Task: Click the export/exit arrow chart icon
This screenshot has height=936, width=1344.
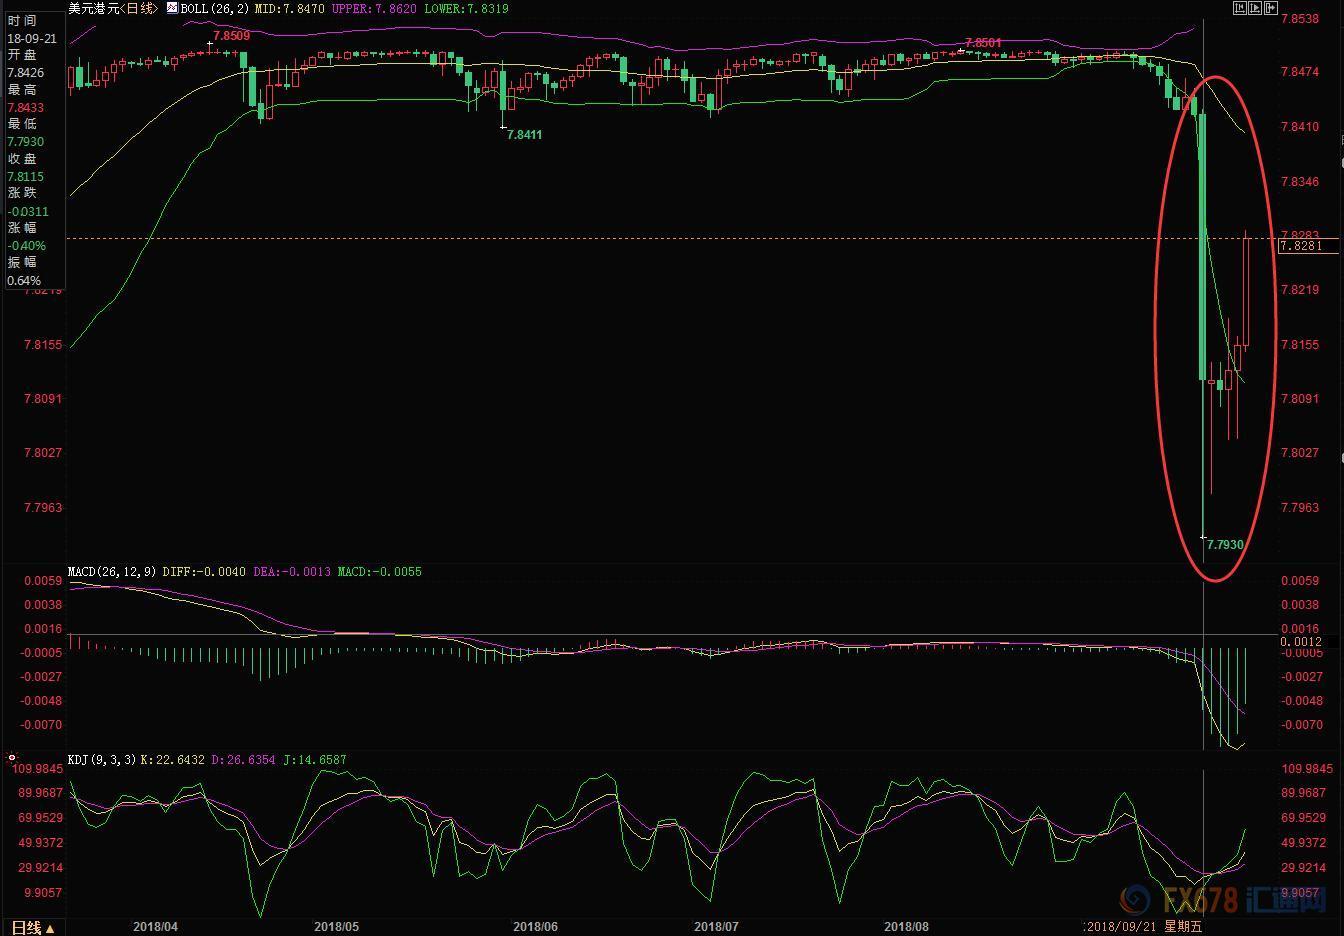Action: pos(1272,8)
